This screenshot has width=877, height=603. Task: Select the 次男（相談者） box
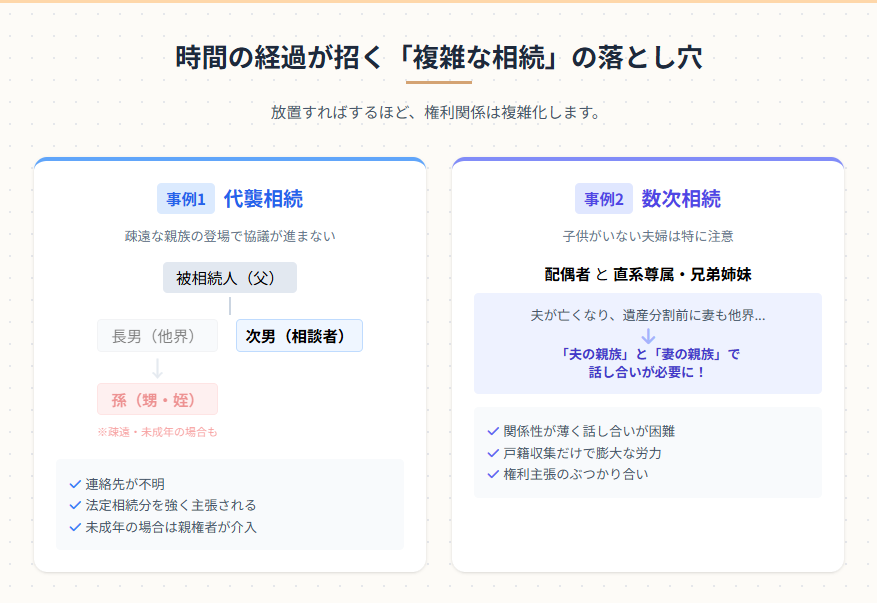coord(299,336)
